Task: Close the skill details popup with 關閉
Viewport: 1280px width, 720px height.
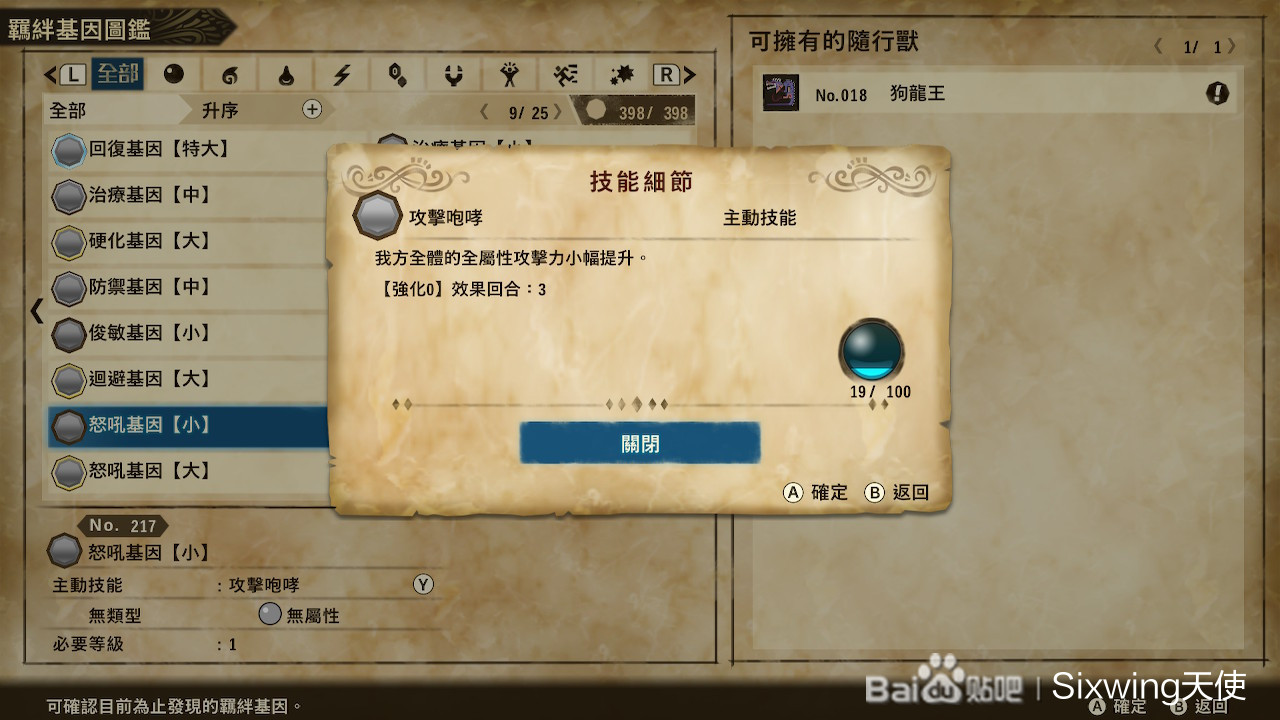Action: click(x=640, y=443)
